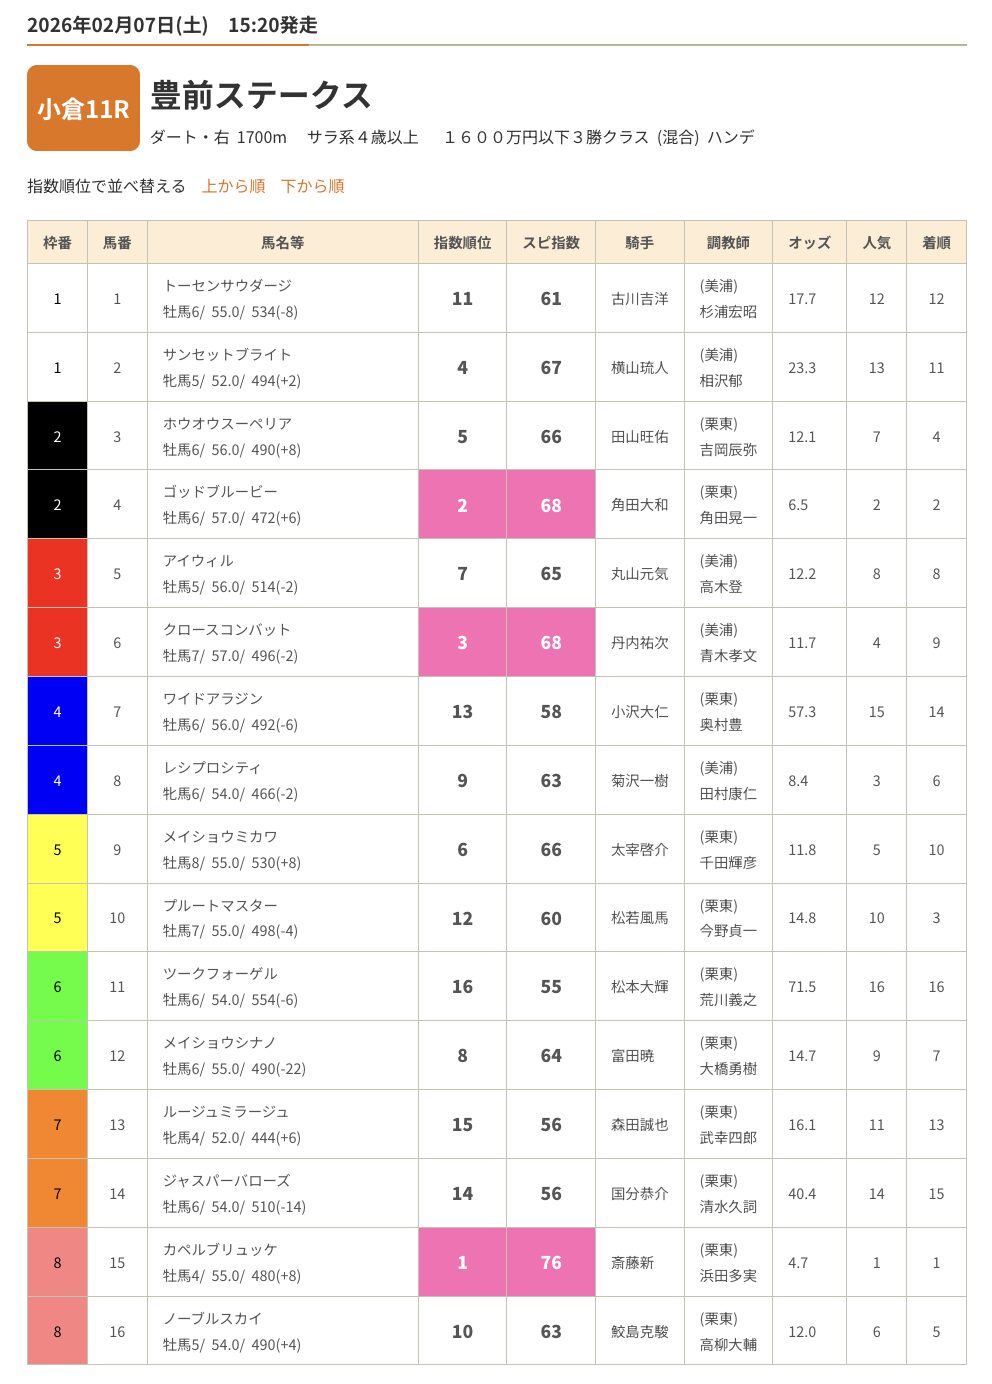Sort index ranking by 上から順
The width and height of the screenshot is (992, 1384).
(x=233, y=186)
